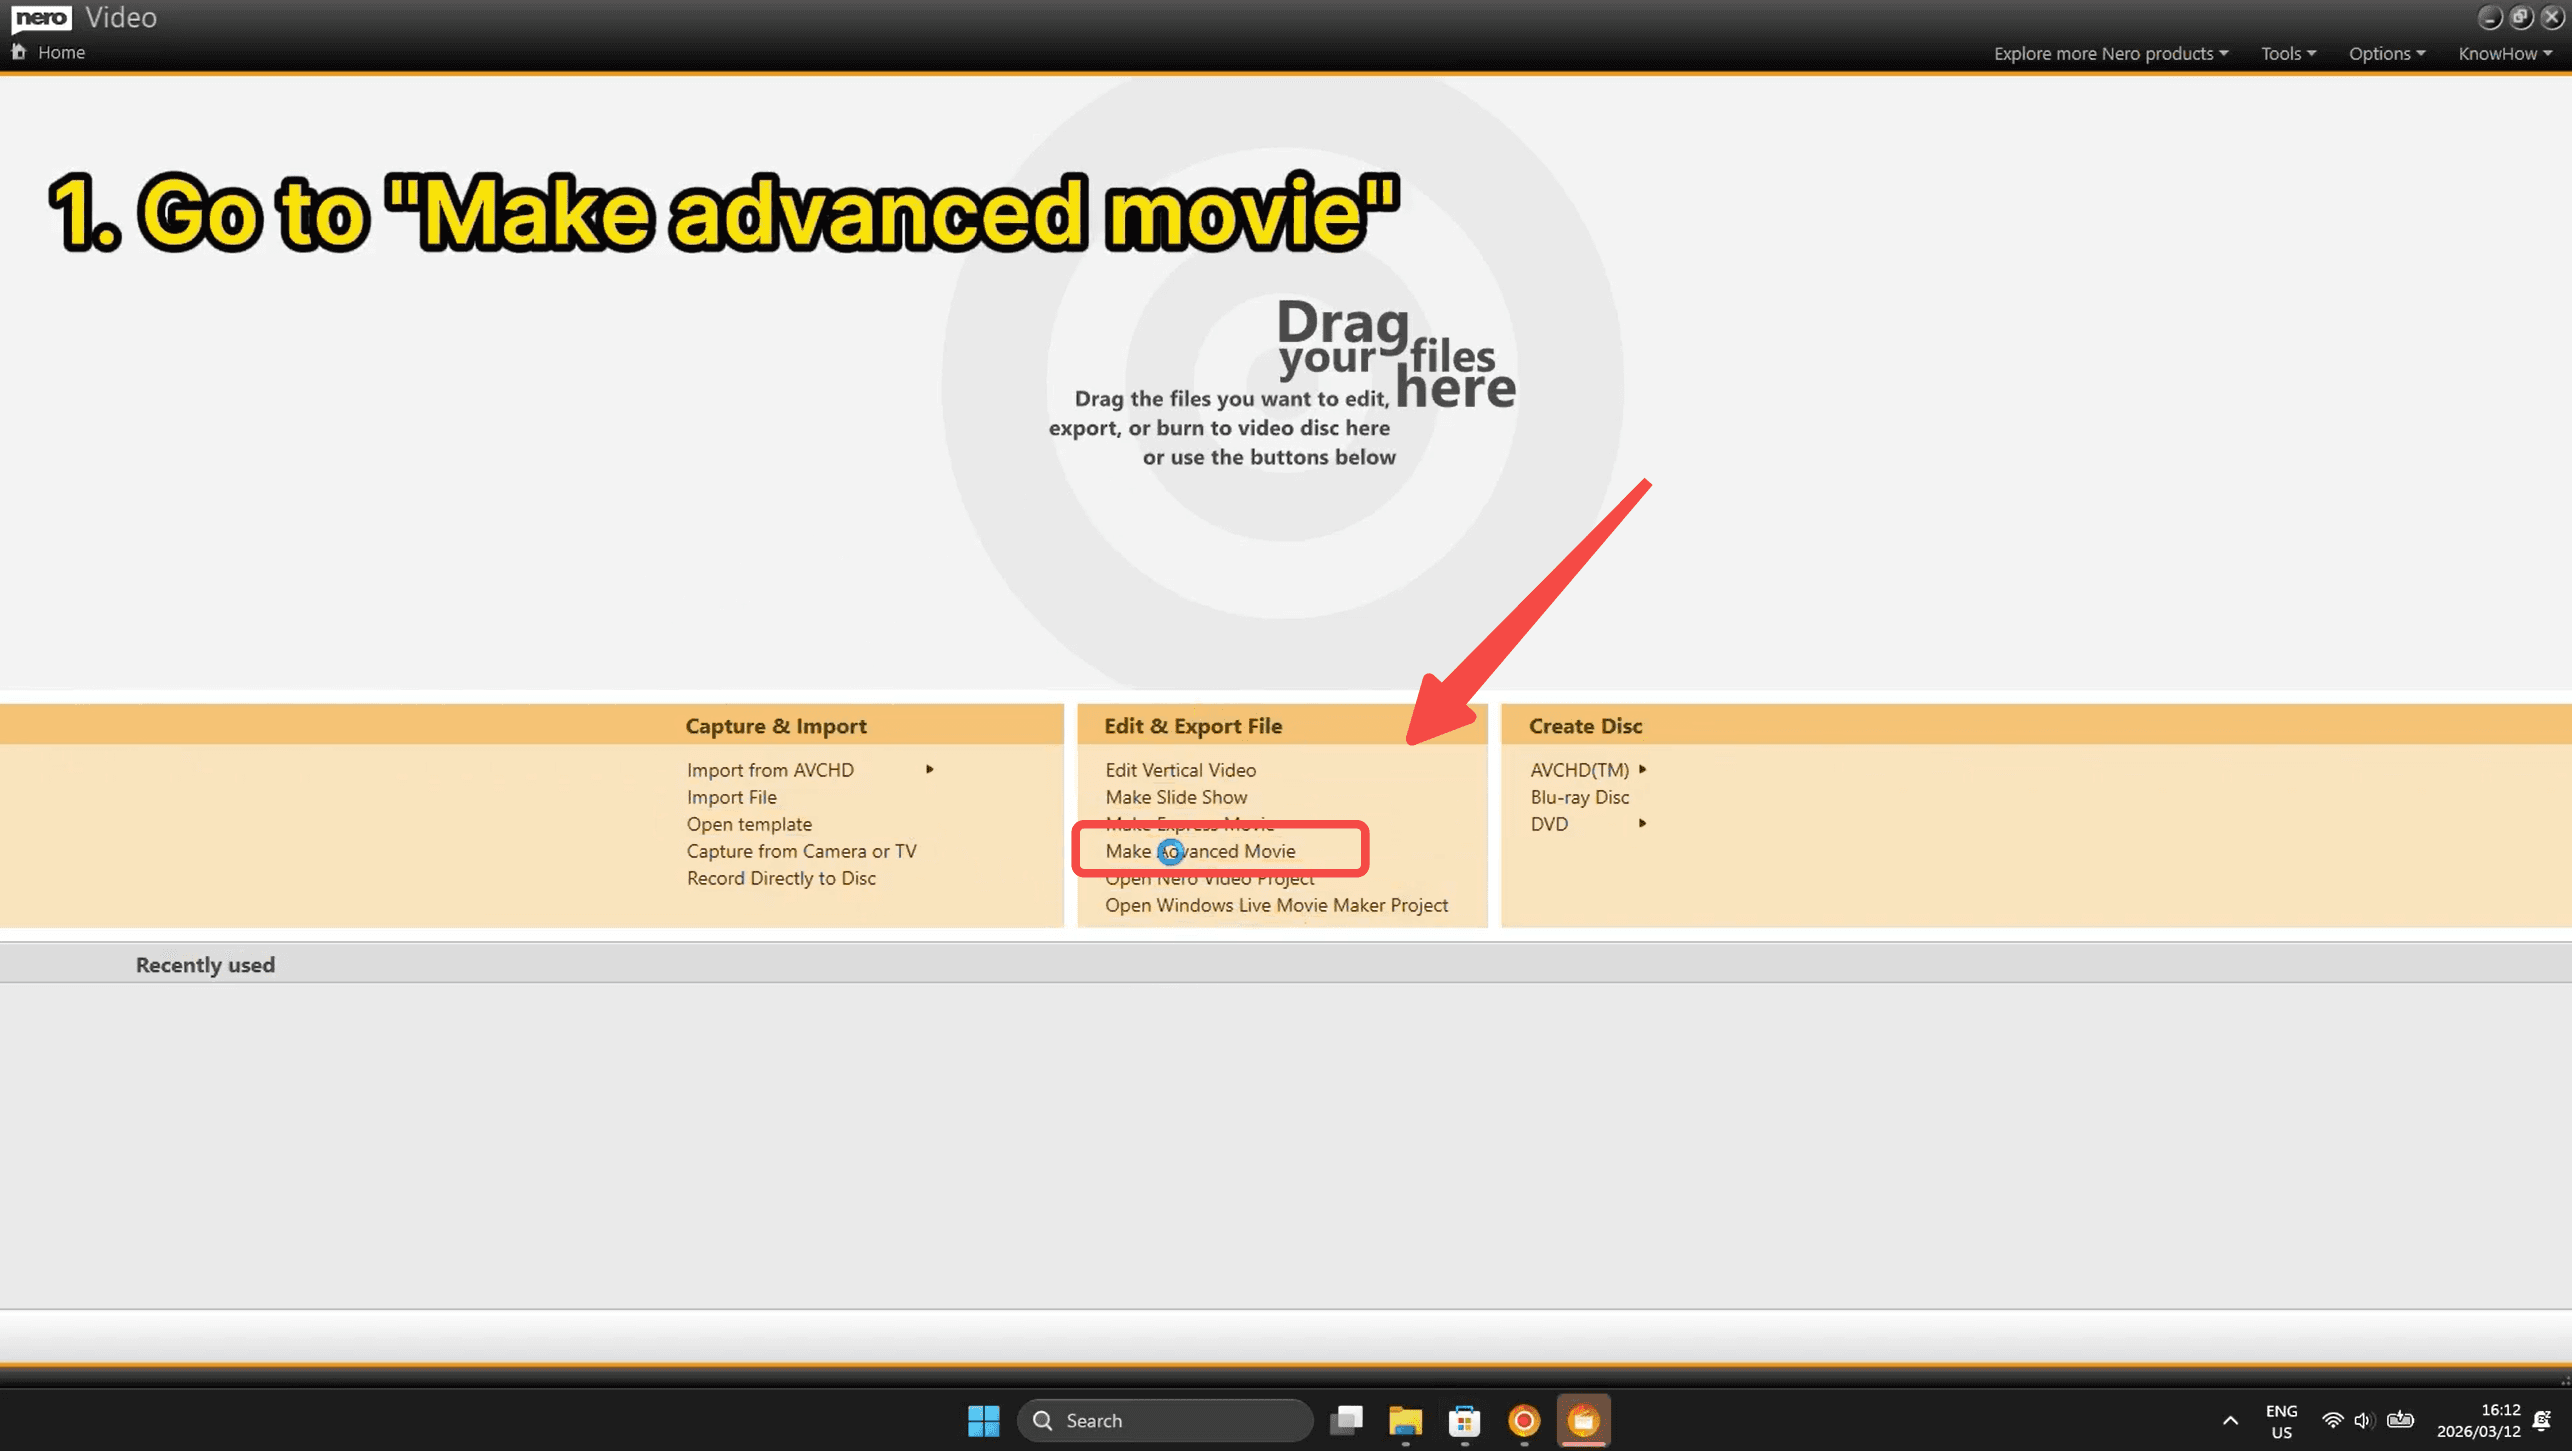Viewport: 2572px width, 1451px height.
Task: Open the Wi-Fi network tray icon
Action: 2332,1420
